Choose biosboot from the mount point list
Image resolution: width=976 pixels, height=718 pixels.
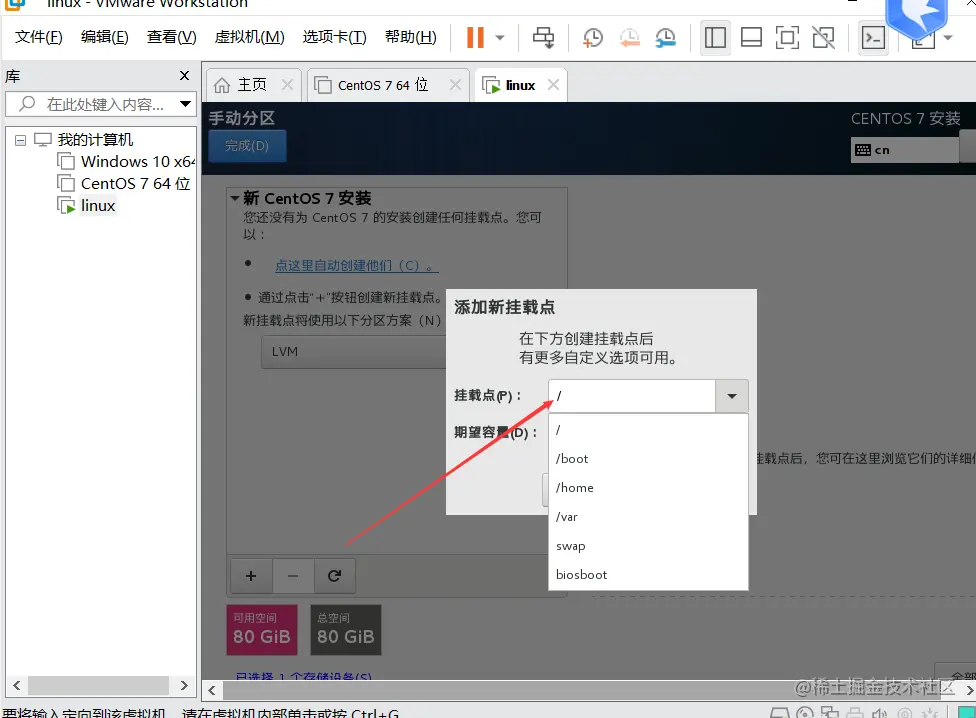tap(647, 574)
